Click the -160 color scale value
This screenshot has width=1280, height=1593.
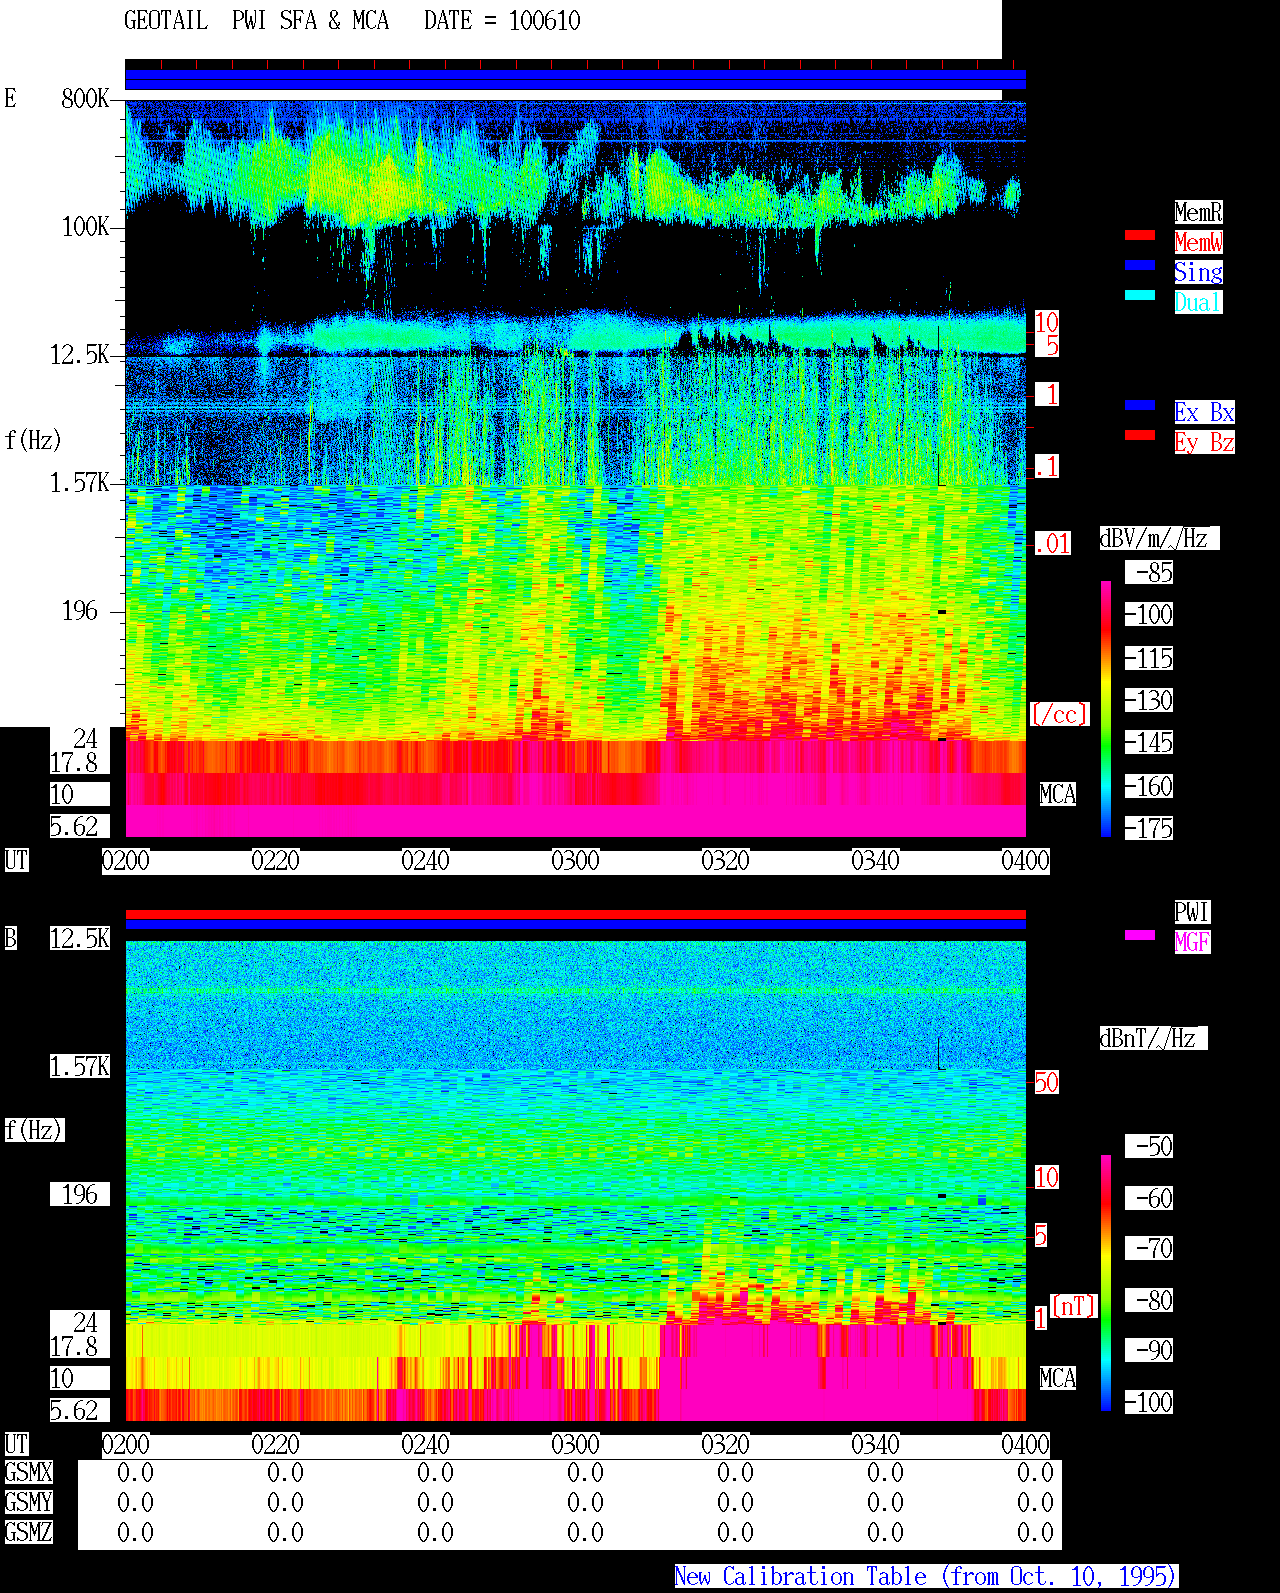click(1150, 786)
